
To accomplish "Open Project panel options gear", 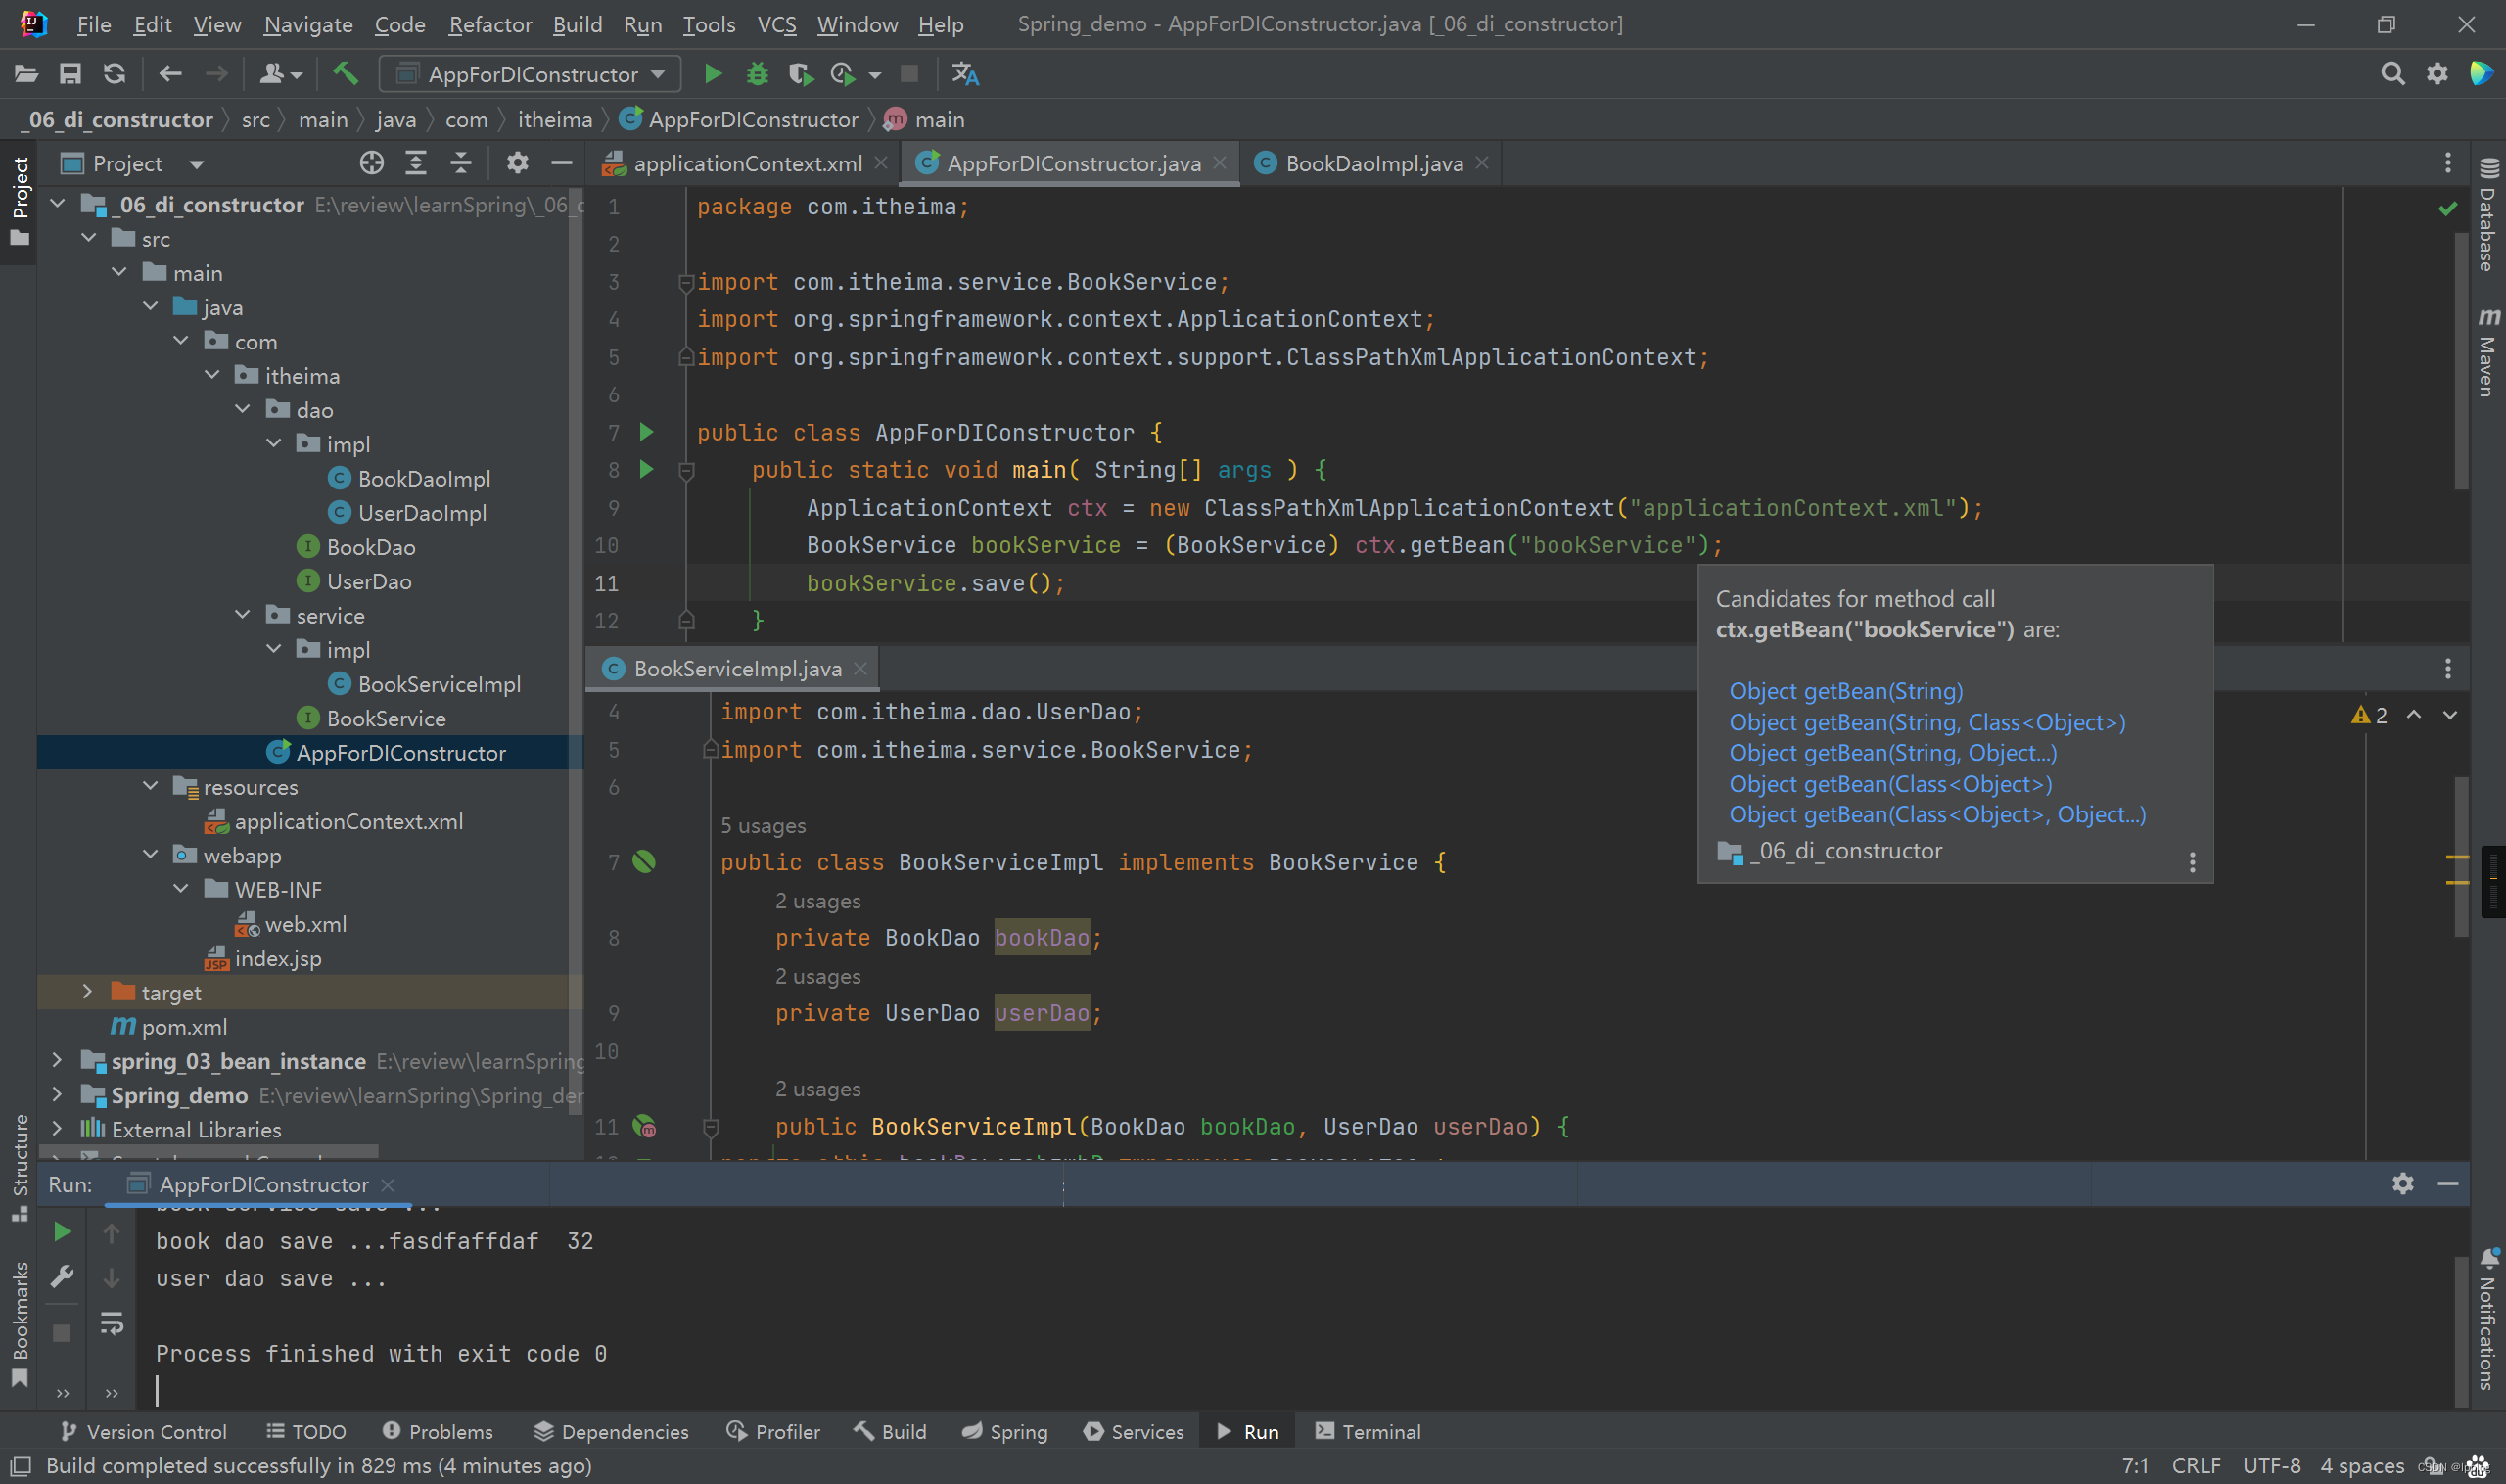I will pyautogui.click(x=517, y=163).
